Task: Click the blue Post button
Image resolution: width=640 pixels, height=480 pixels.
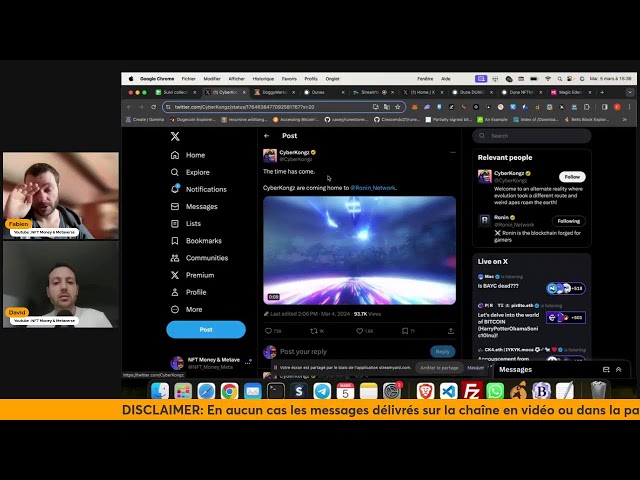Action: coord(206,329)
